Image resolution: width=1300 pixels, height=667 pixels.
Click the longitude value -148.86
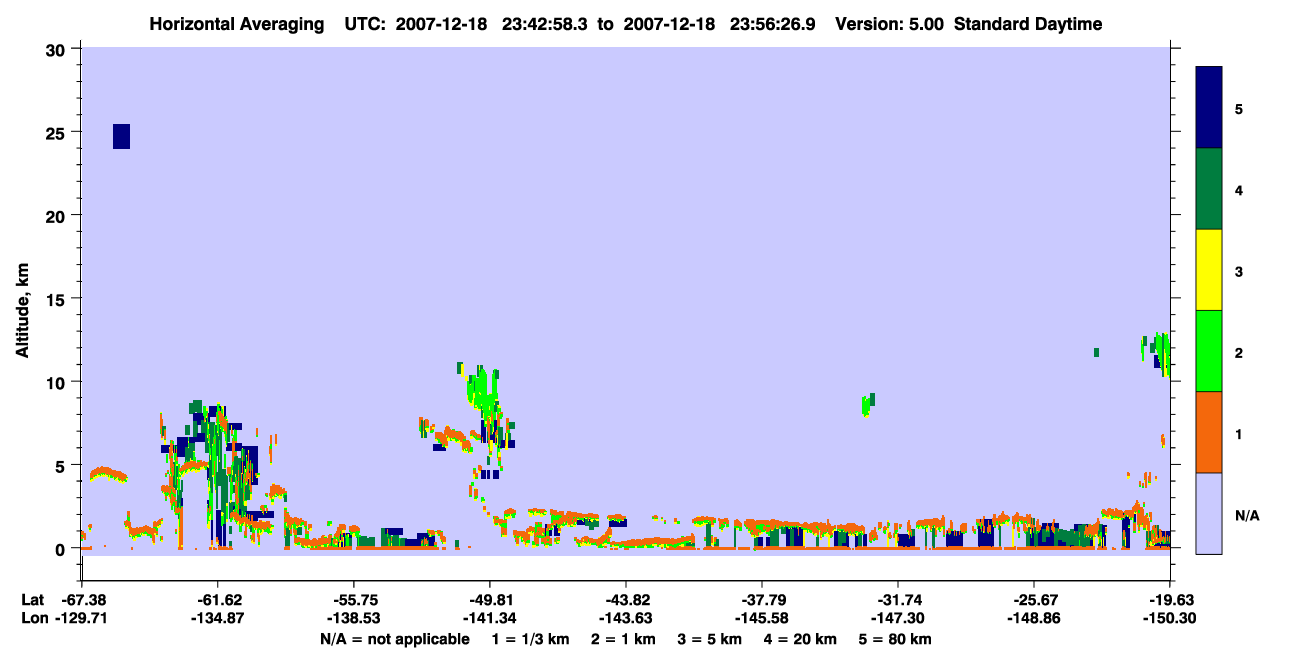click(1034, 619)
